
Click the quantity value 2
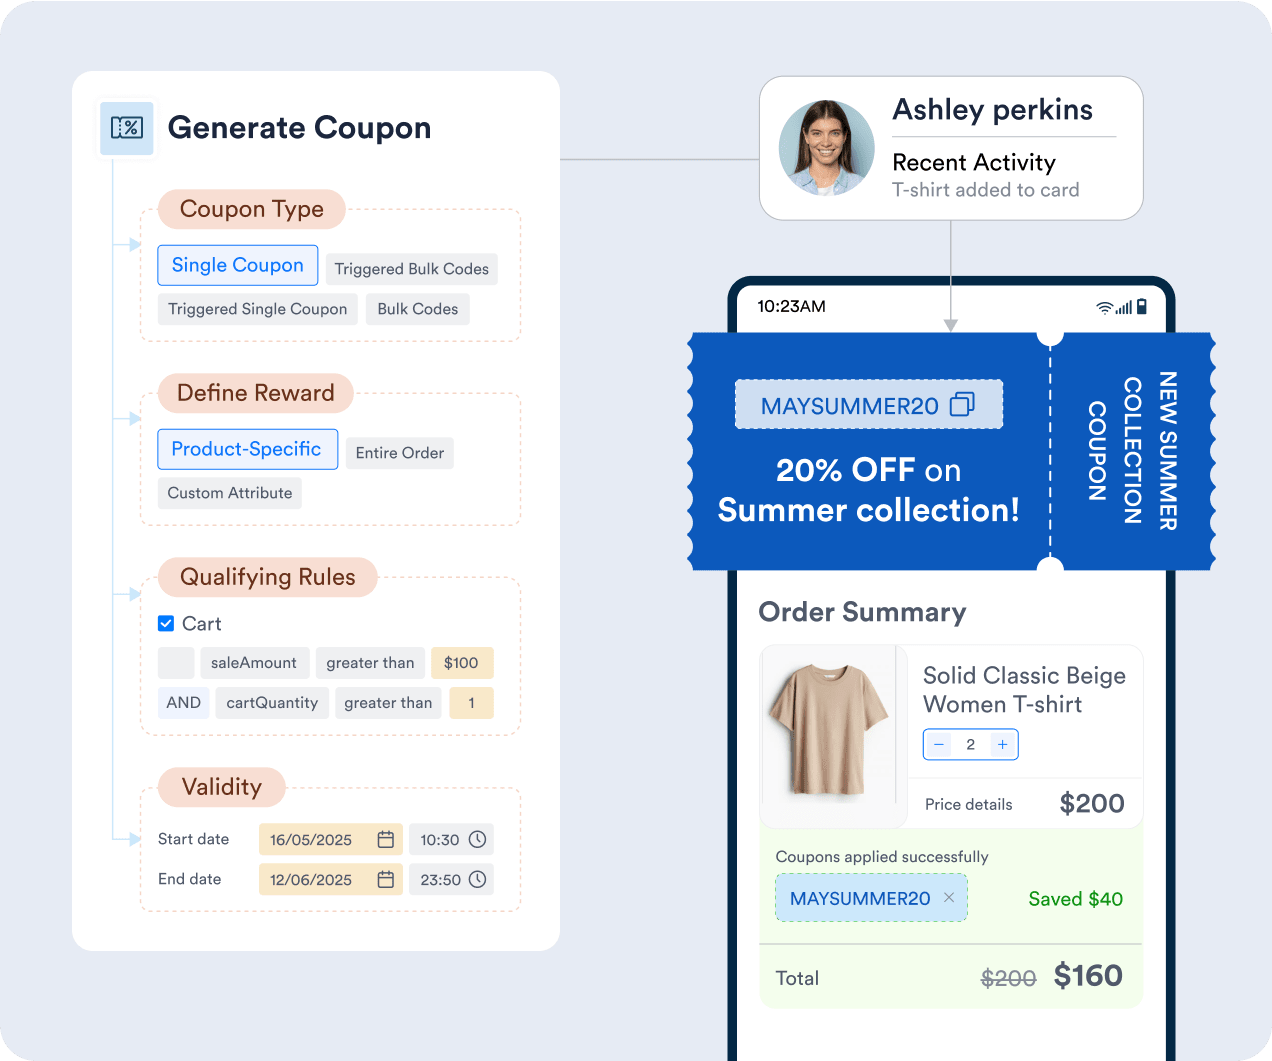point(970,744)
